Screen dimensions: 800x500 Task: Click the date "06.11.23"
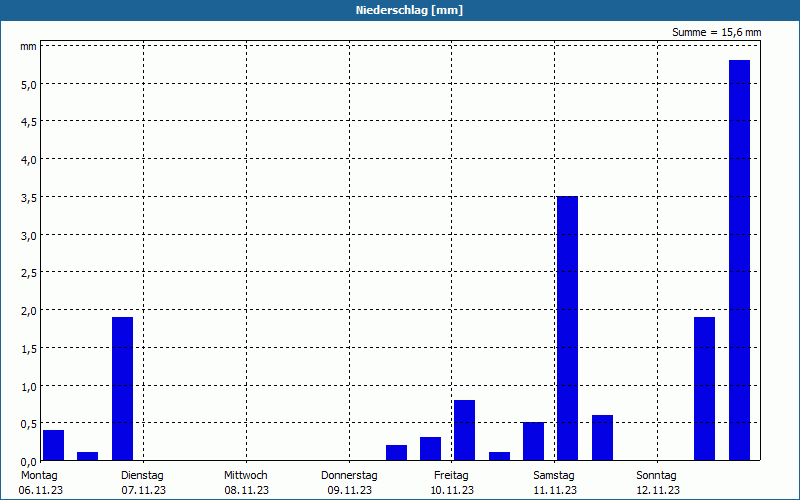click(x=41, y=490)
